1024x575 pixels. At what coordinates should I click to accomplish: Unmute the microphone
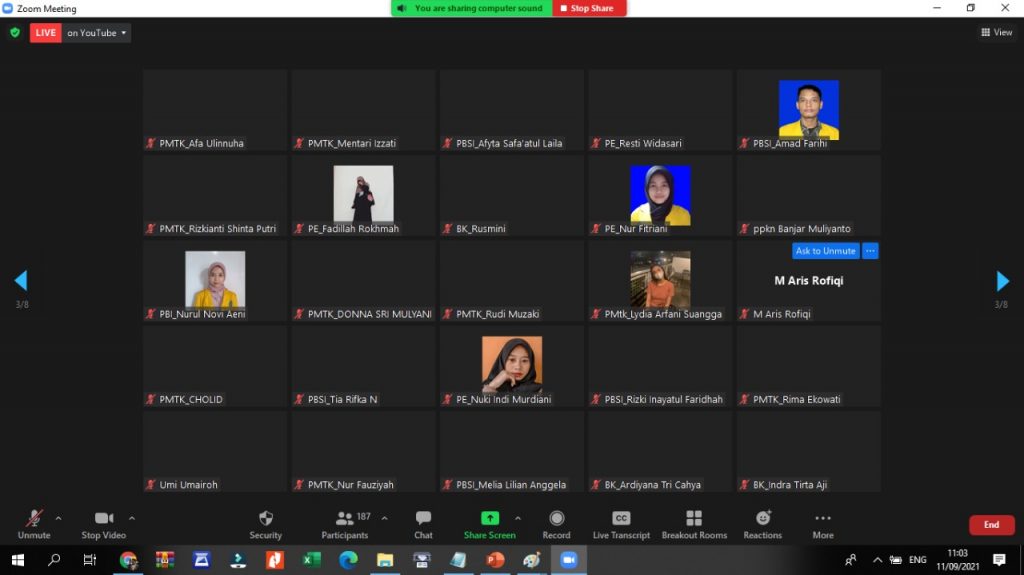pyautogui.click(x=34, y=518)
